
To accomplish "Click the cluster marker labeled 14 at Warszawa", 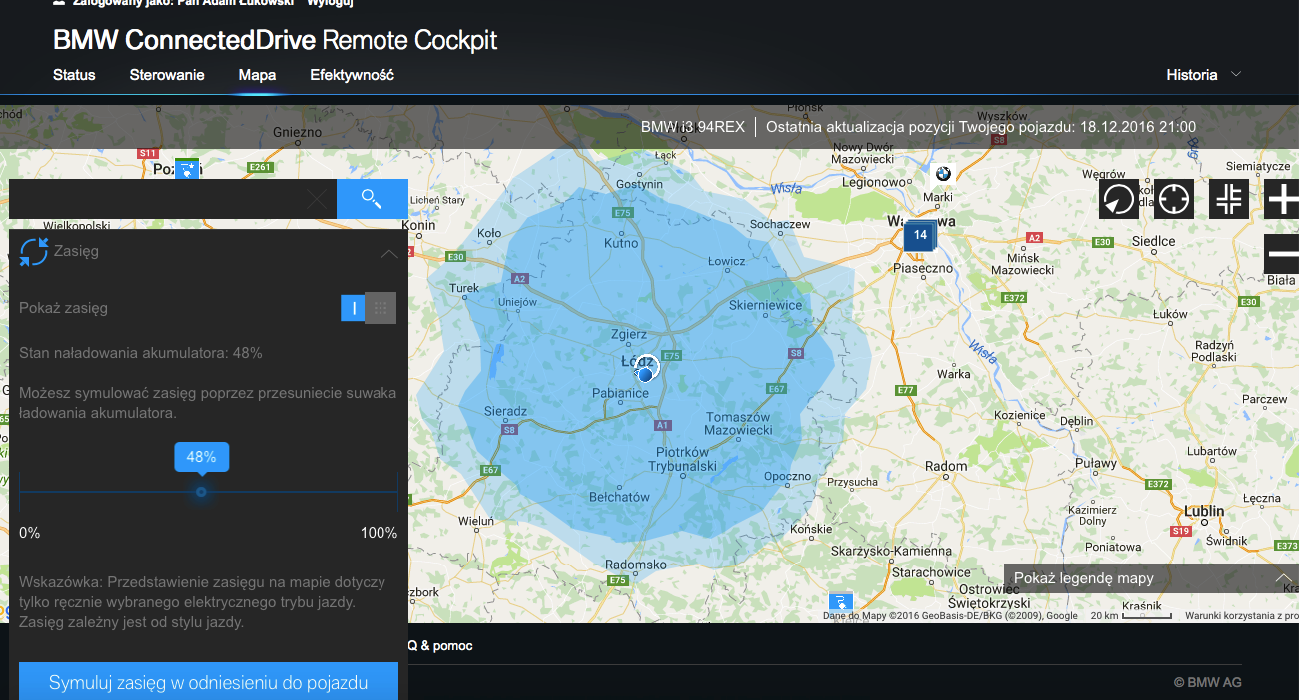I will tap(920, 236).
